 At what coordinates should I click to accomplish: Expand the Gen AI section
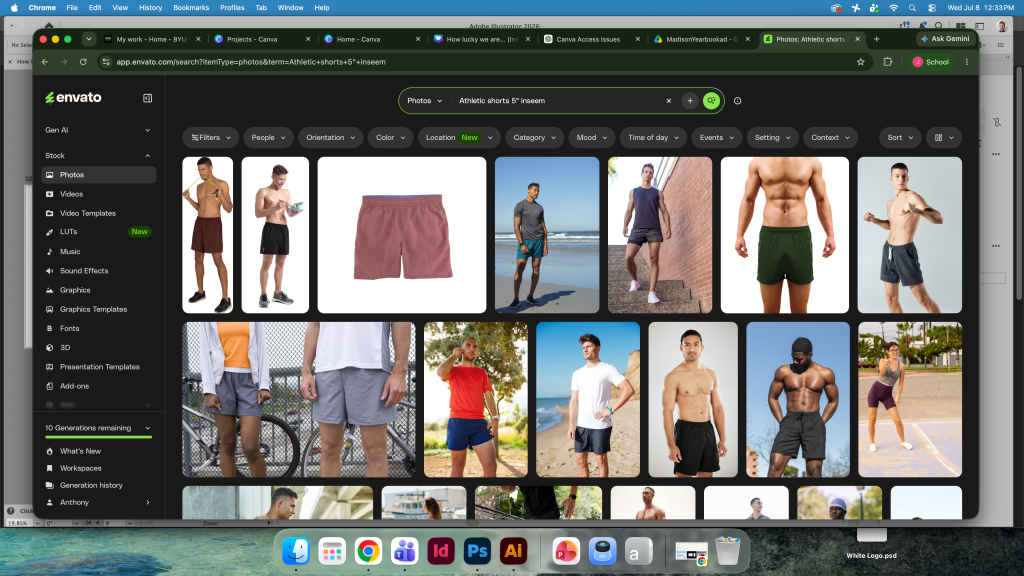(148, 130)
